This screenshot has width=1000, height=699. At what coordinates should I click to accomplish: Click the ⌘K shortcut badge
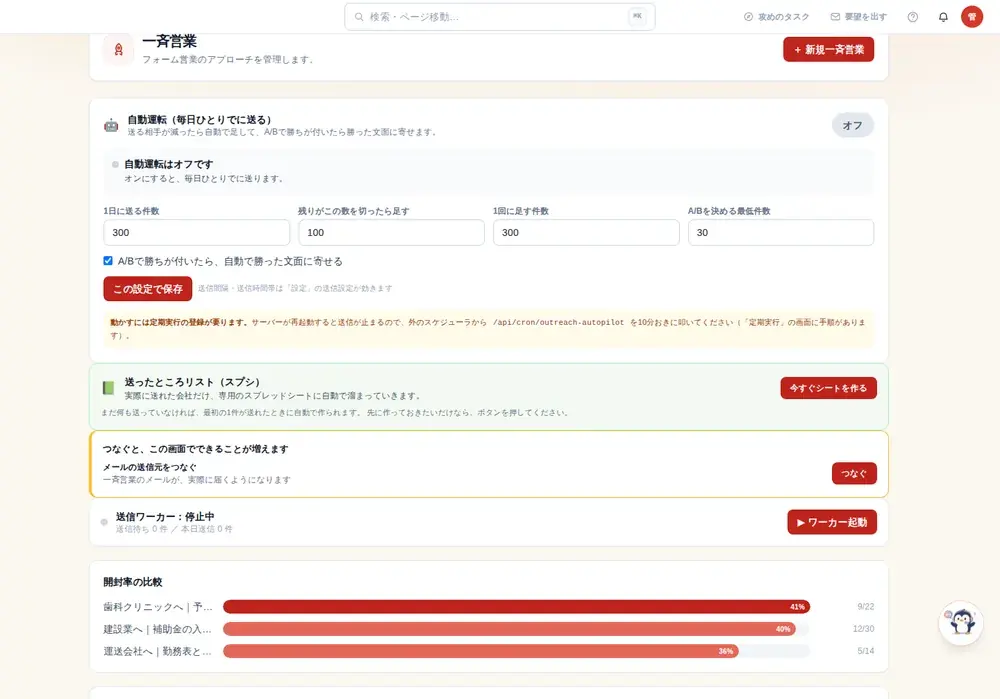(637, 17)
